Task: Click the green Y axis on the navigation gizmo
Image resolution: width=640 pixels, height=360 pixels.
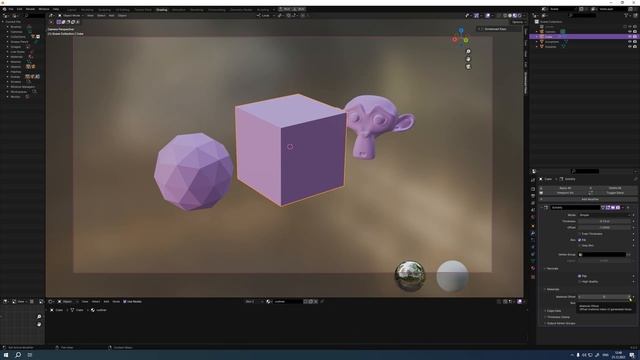Action: (466, 40)
